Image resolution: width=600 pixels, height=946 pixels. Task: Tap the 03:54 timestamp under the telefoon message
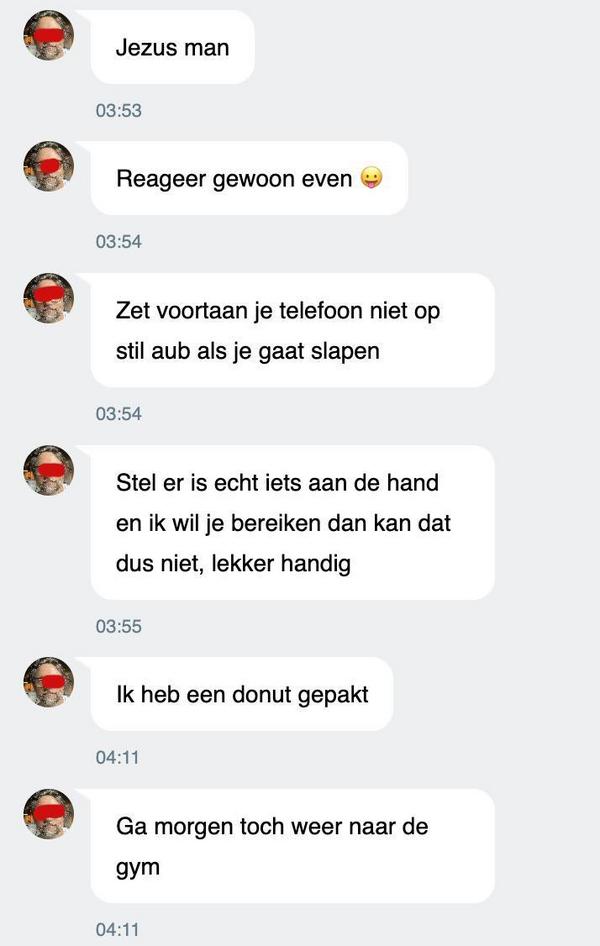119,414
